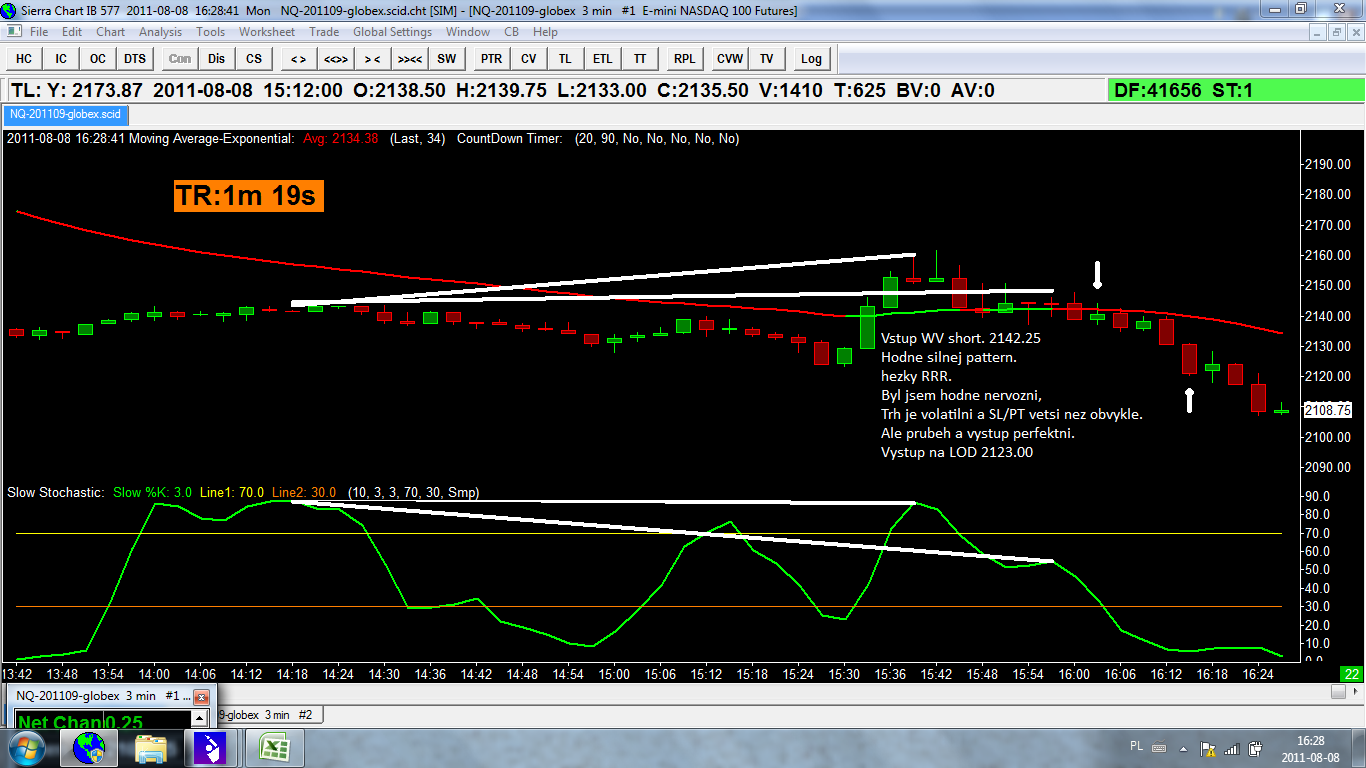
Task: Click the taskbar clock showing 16:28
Action: click(1310, 749)
